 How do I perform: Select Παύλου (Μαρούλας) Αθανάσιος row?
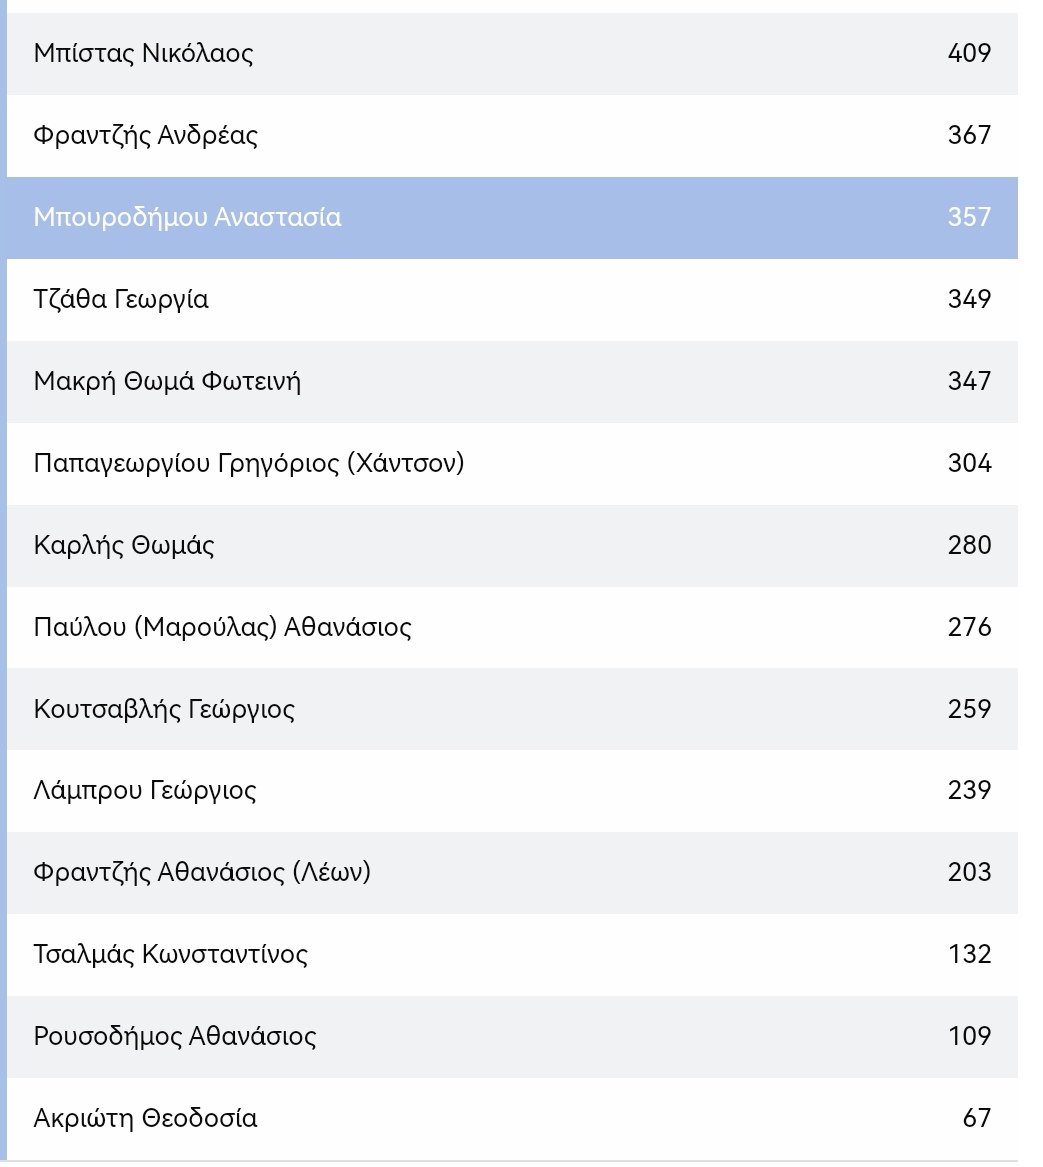coord(222,627)
